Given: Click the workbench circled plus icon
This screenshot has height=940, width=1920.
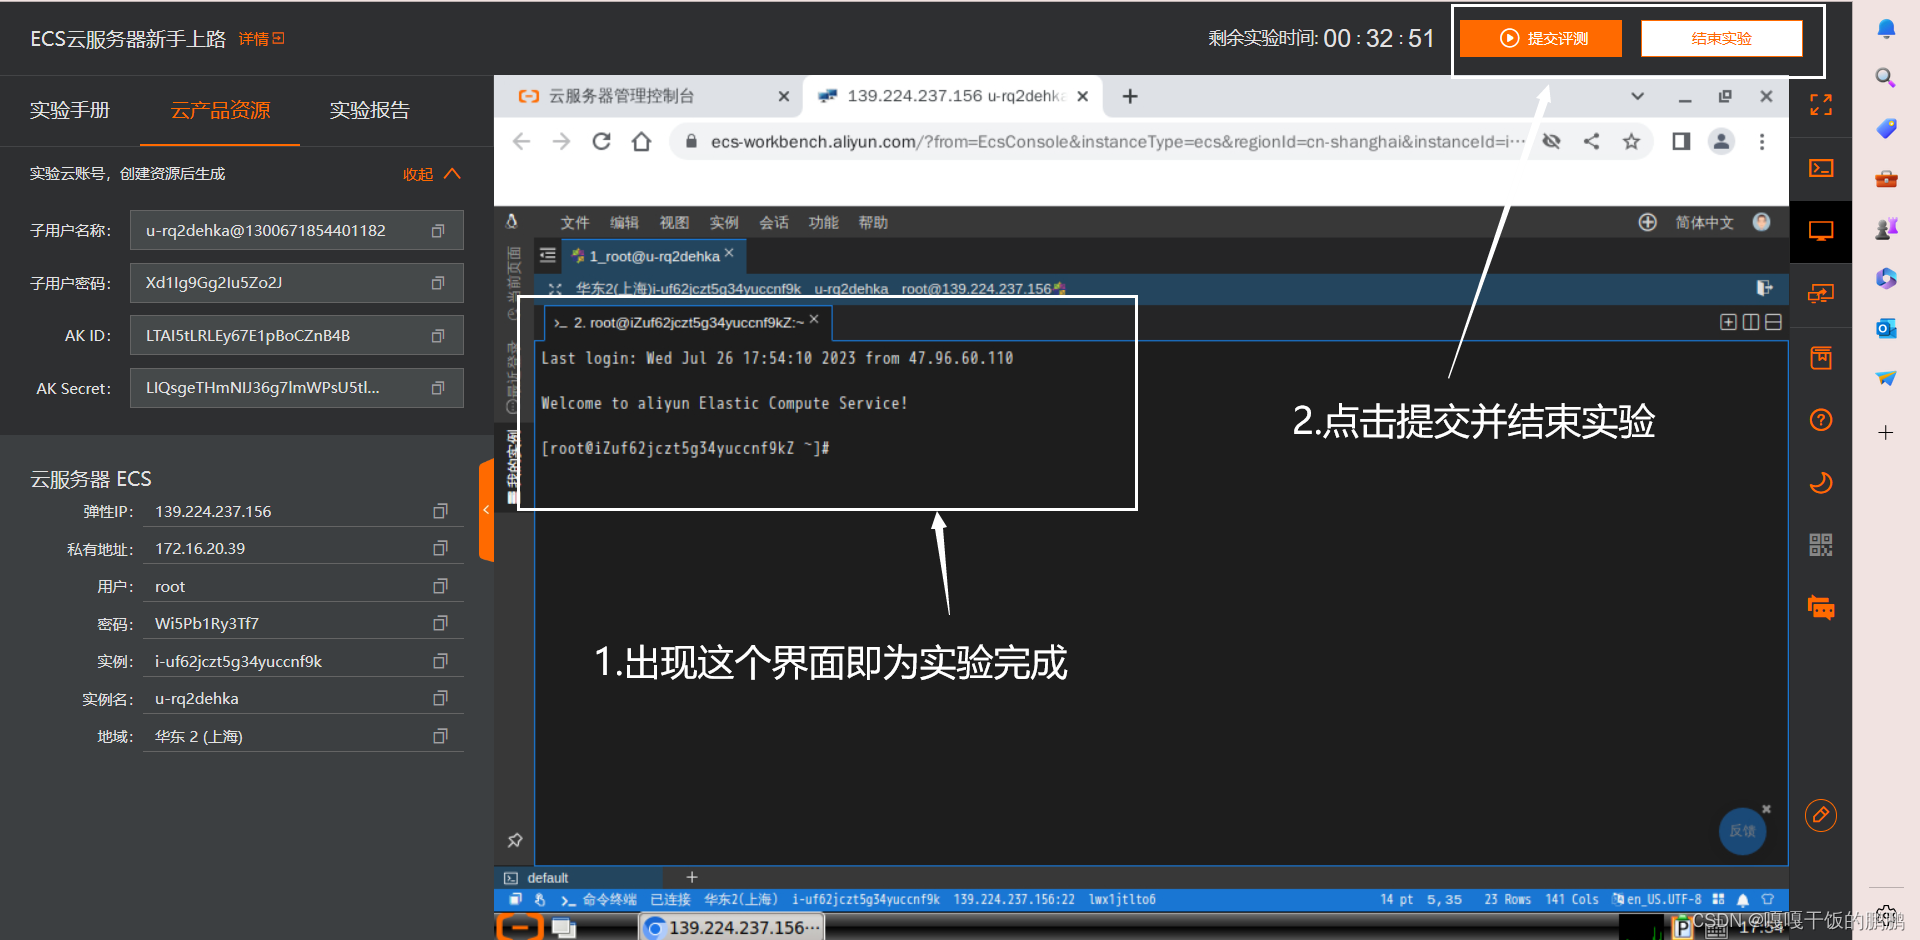Looking at the screenshot, I should coord(1648,222).
